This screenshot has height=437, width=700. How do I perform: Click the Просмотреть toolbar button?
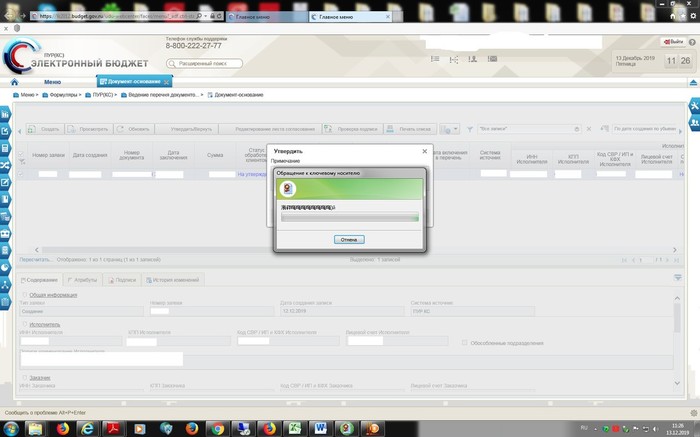(x=89, y=129)
